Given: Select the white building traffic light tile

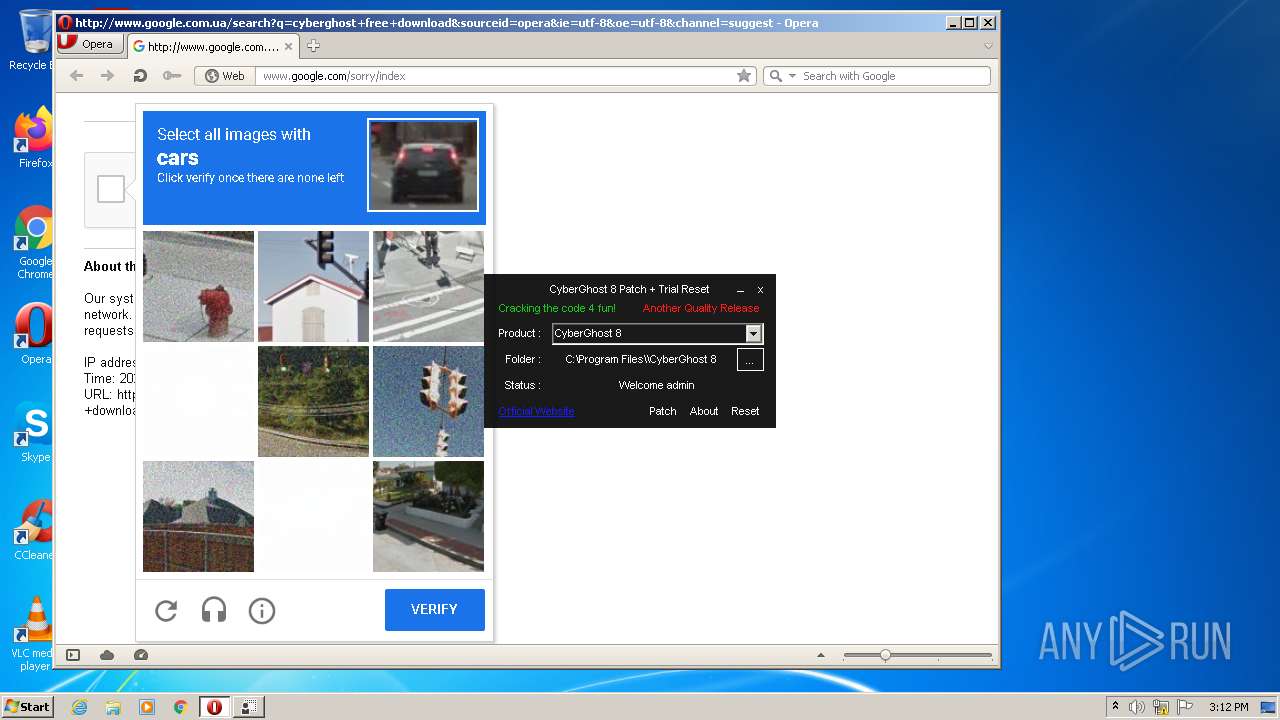Looking at the screenshot, I should pos(313,286).
